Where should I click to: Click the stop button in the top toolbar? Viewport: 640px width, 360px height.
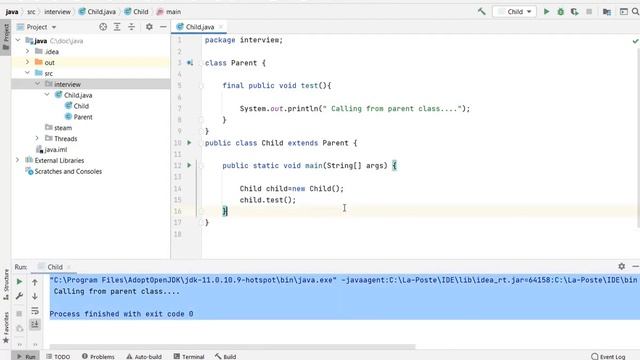pos(589,12)
